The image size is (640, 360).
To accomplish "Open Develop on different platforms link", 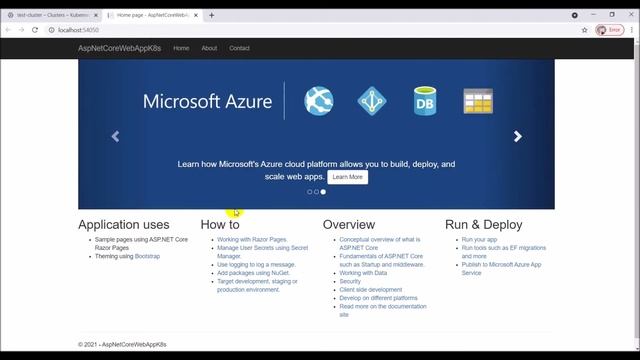I will point(378,298).
